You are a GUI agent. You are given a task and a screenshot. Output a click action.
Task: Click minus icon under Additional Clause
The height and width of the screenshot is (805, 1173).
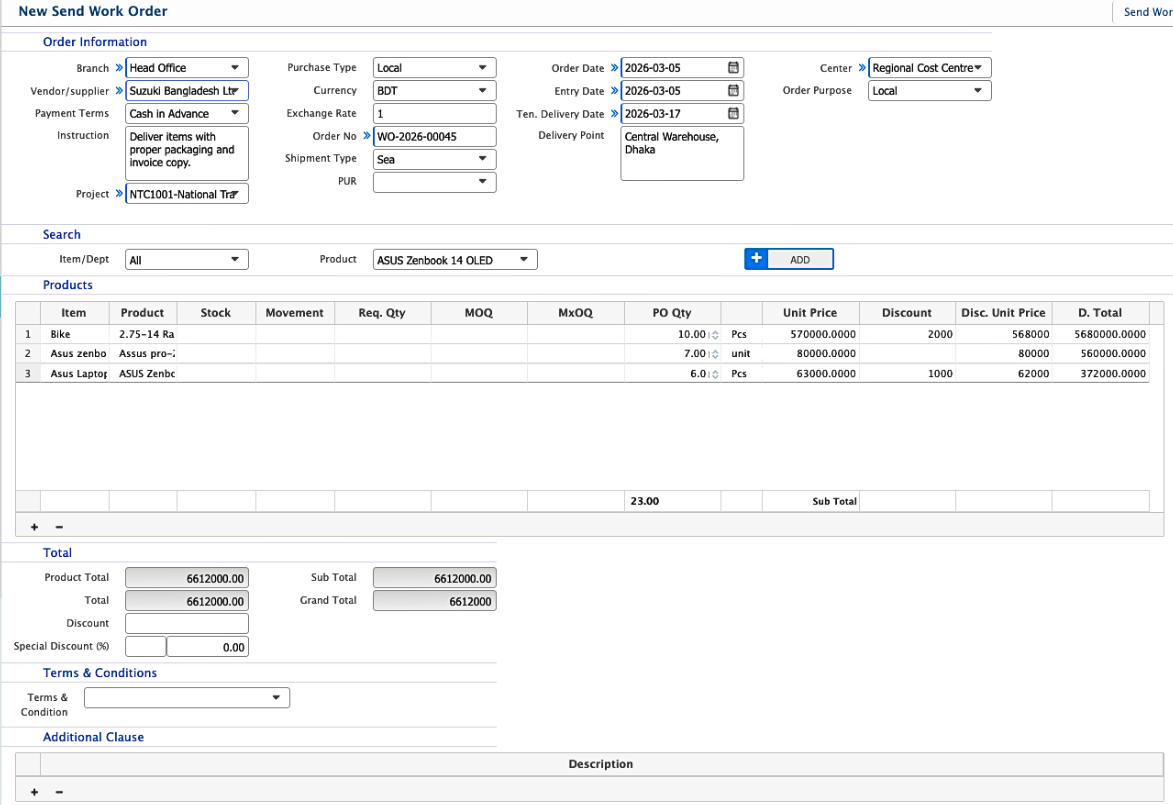pos(59,792)
